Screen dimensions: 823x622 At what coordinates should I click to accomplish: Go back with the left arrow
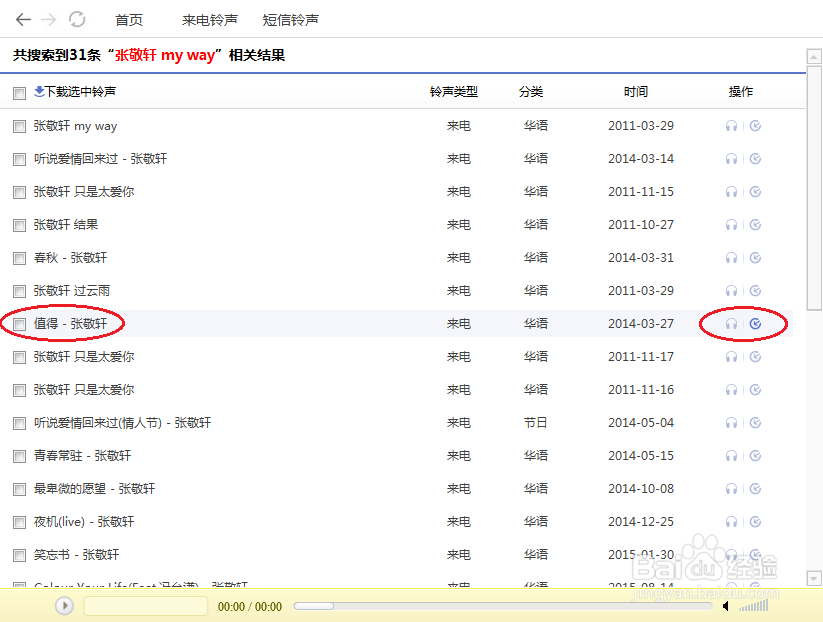[x=23, y=19]
